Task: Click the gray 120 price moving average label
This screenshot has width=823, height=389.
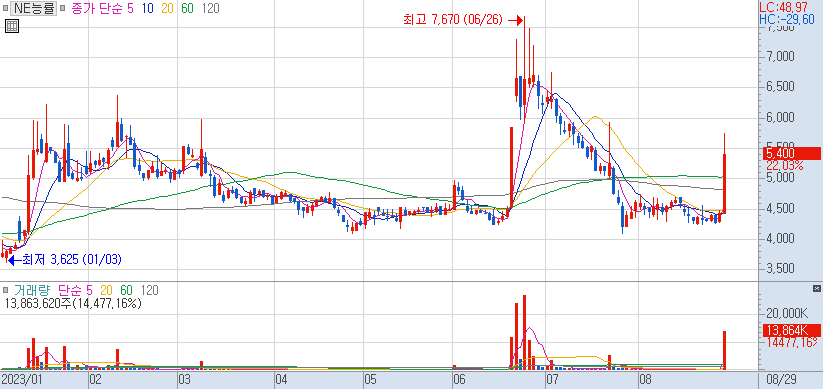Action: 210,8
